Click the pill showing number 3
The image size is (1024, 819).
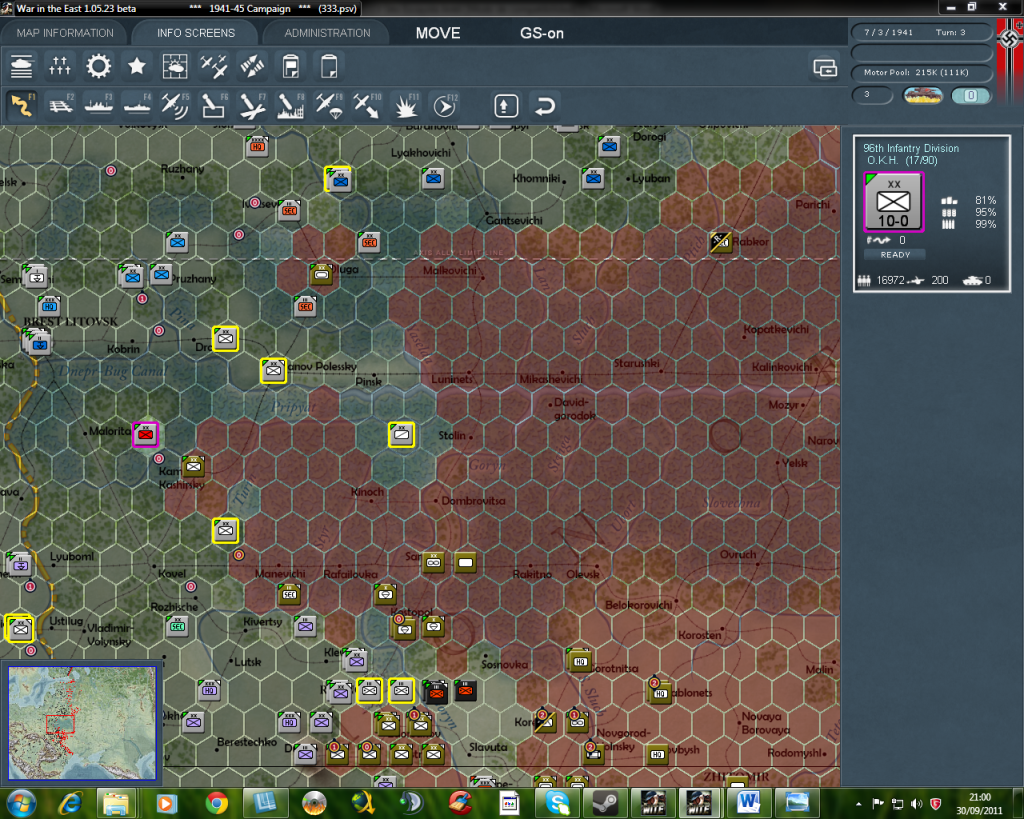pos(872,95)
